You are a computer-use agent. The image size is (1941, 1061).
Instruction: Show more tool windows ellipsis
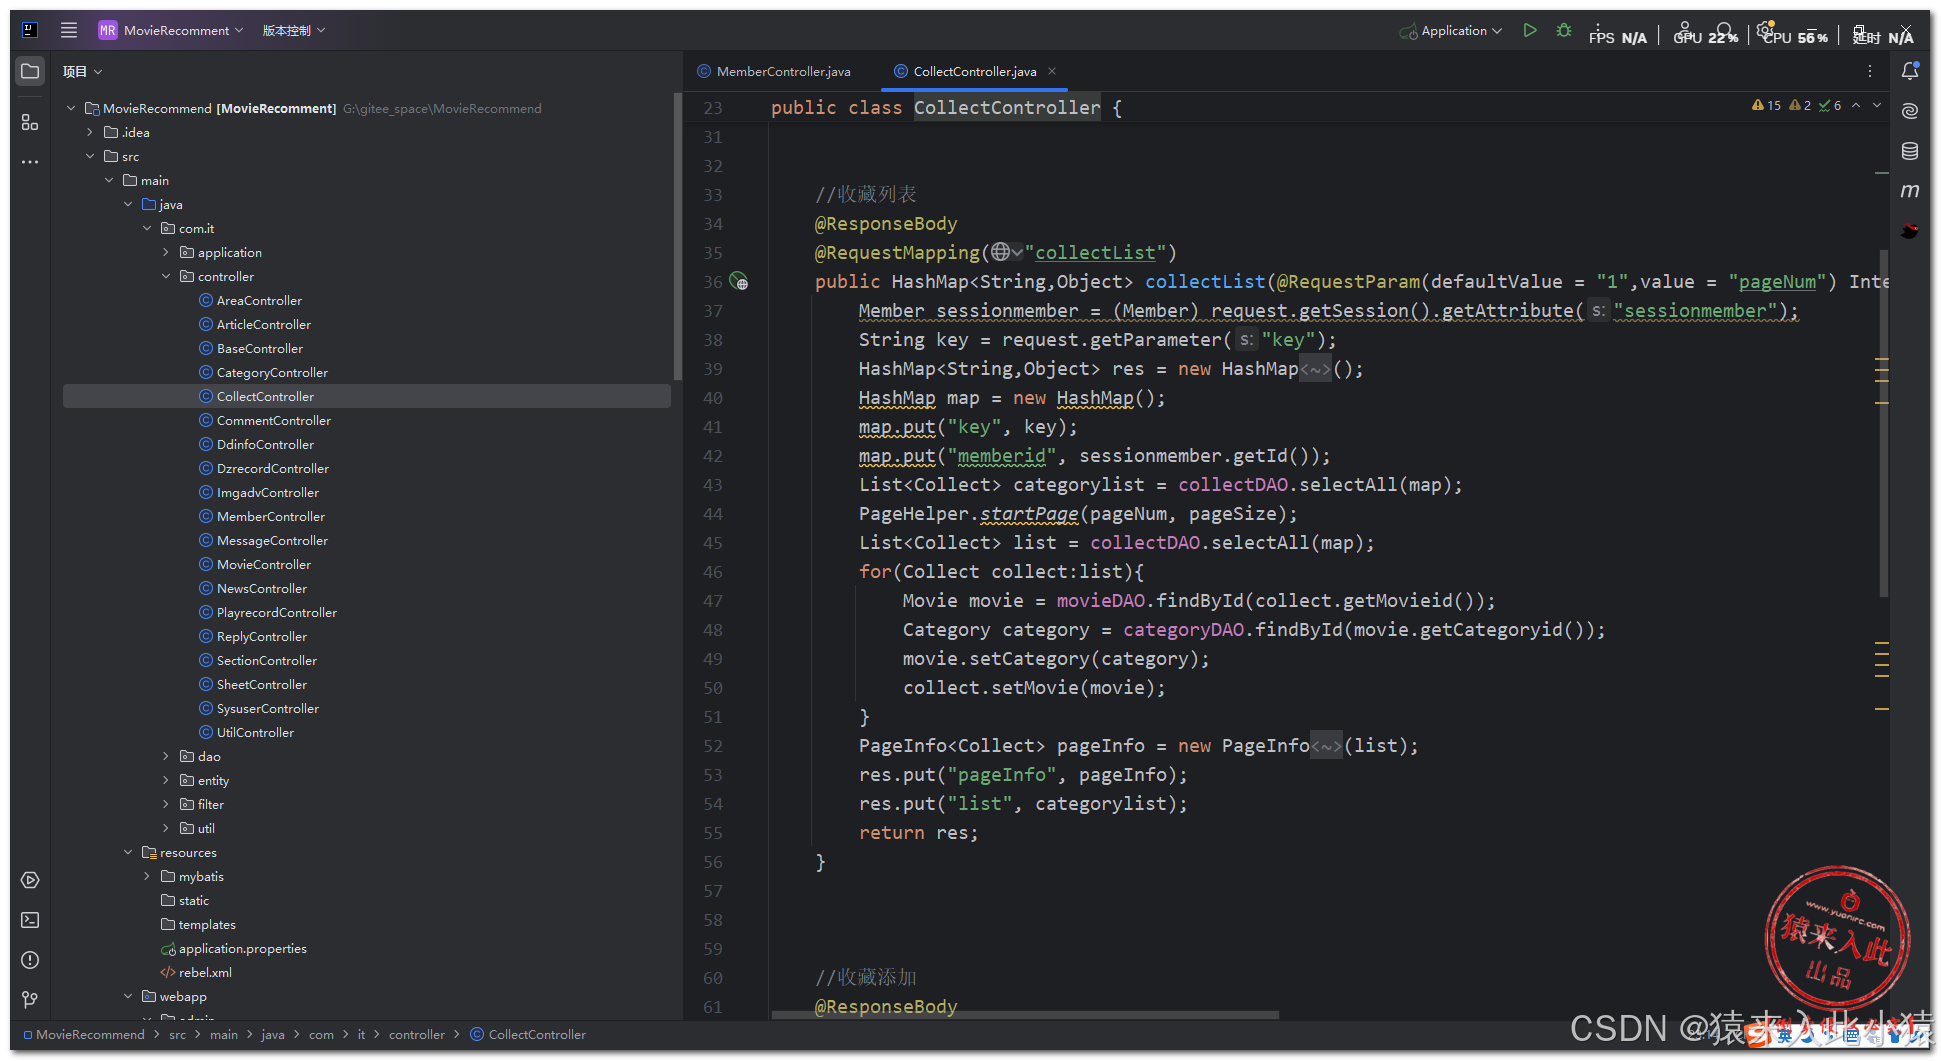[30, 162]
